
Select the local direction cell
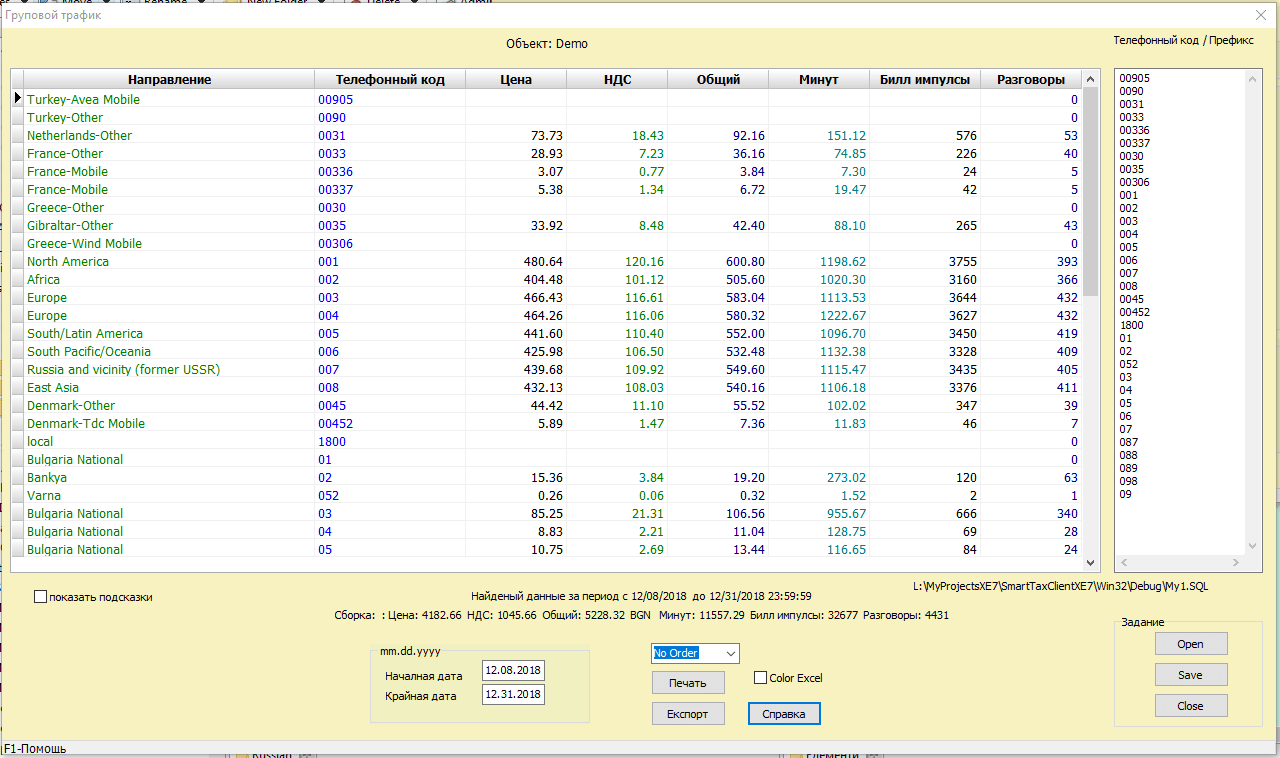pyautogui.click(x=169, y=441)
